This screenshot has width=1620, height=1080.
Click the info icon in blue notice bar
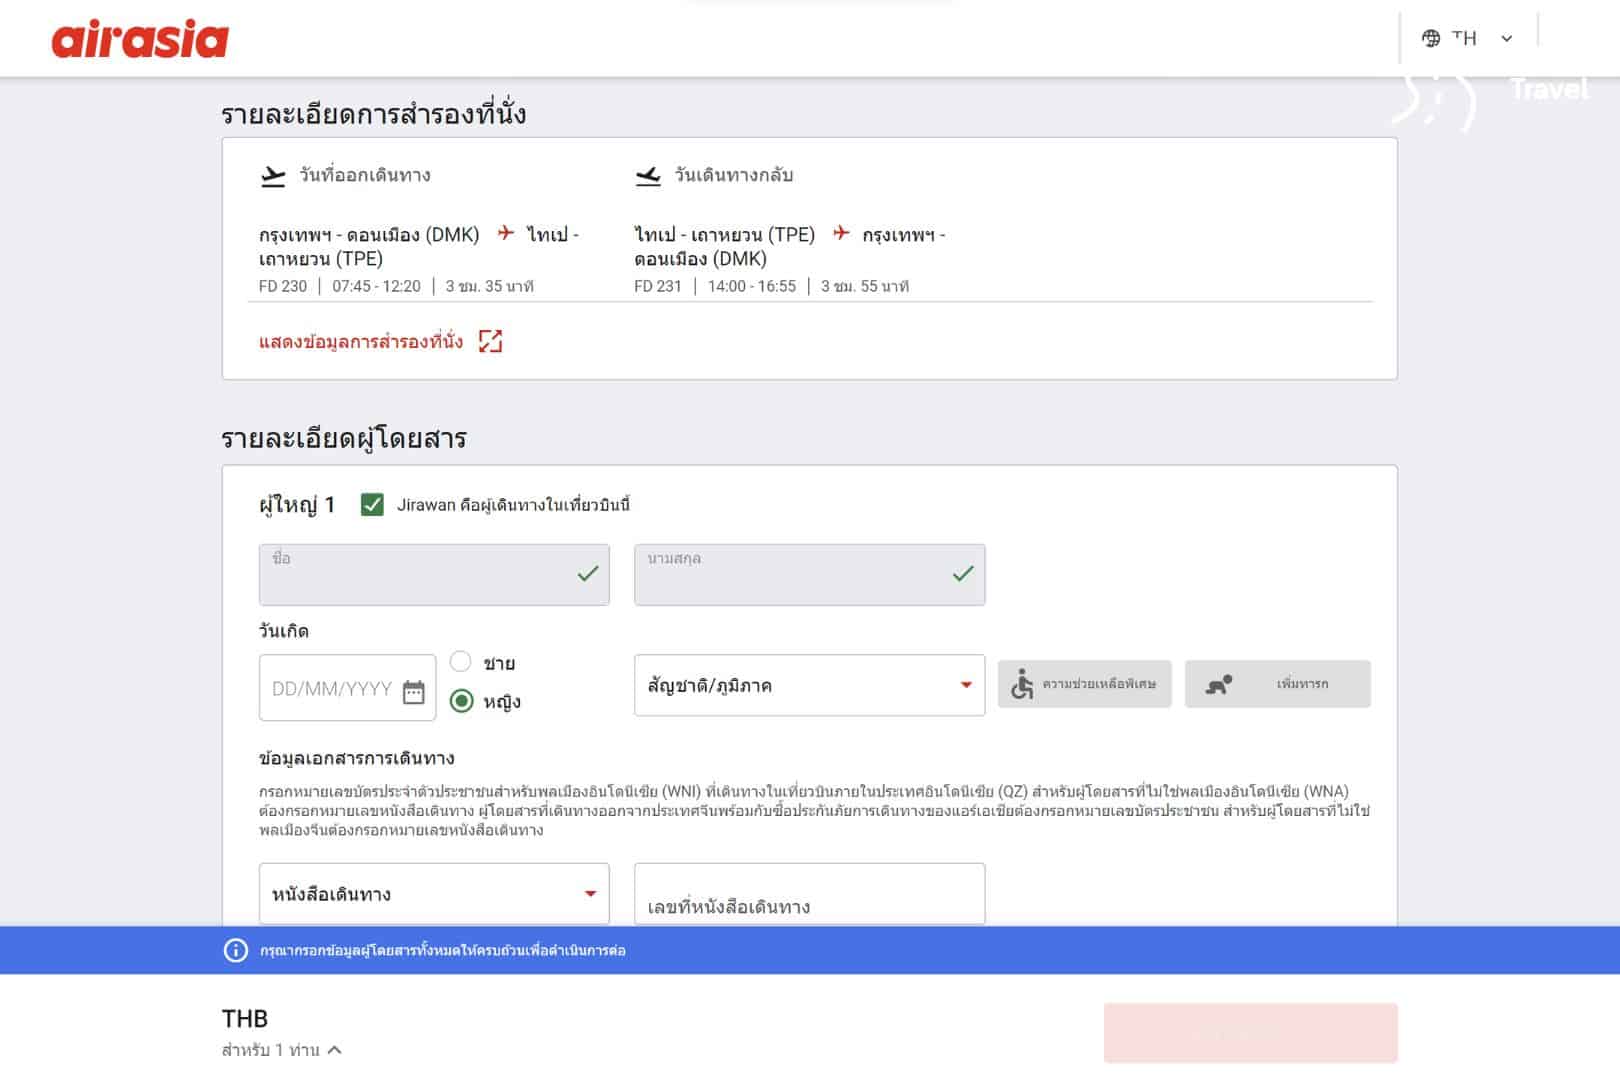click(235, 950)
